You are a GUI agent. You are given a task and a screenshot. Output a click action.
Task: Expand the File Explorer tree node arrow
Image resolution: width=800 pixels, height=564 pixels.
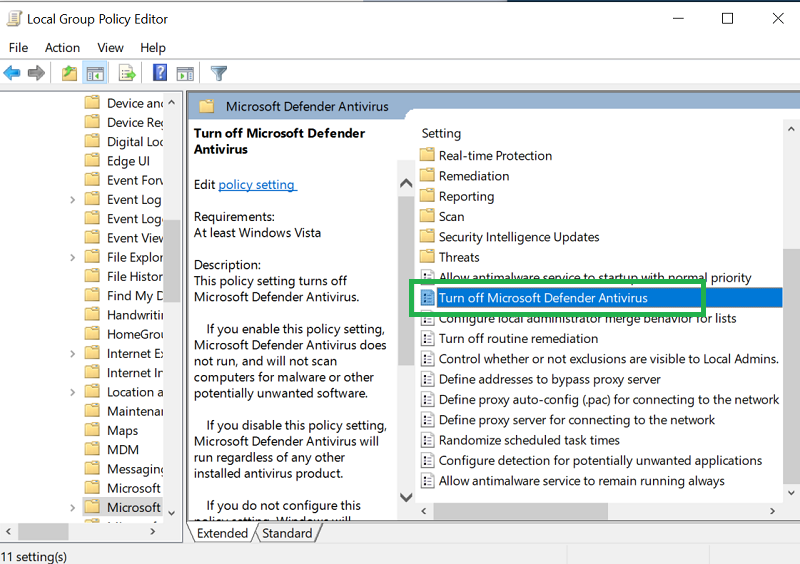pos(72,257)
